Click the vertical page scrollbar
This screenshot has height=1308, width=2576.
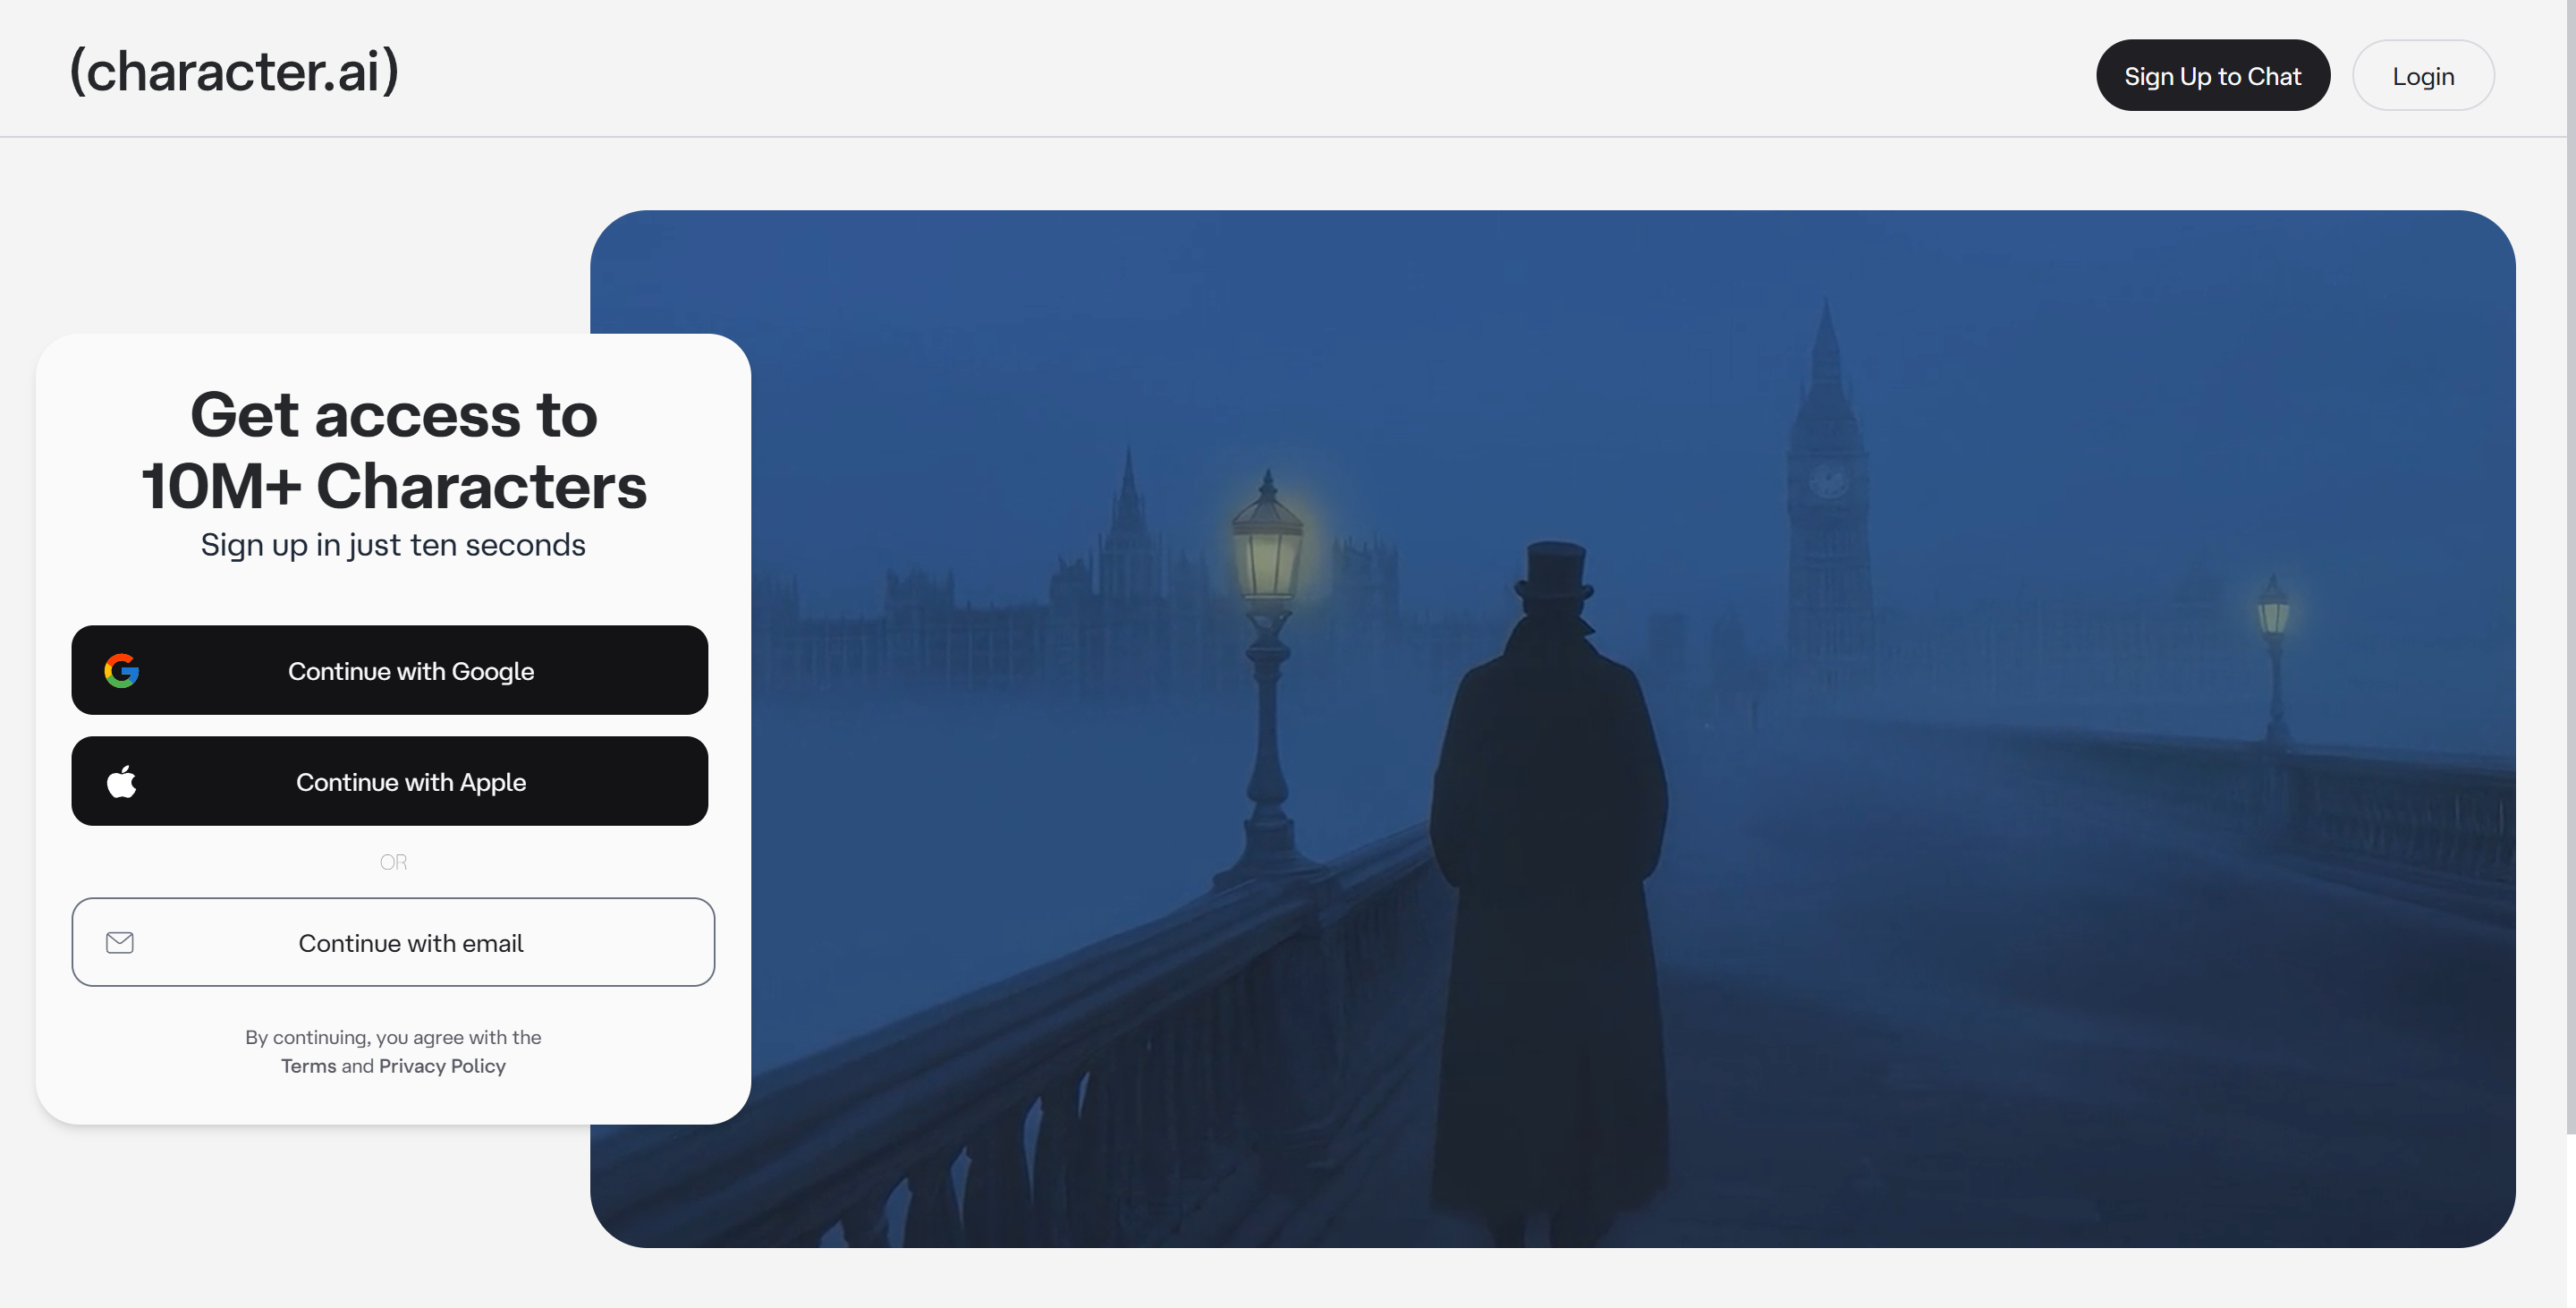coord(2570,567)
